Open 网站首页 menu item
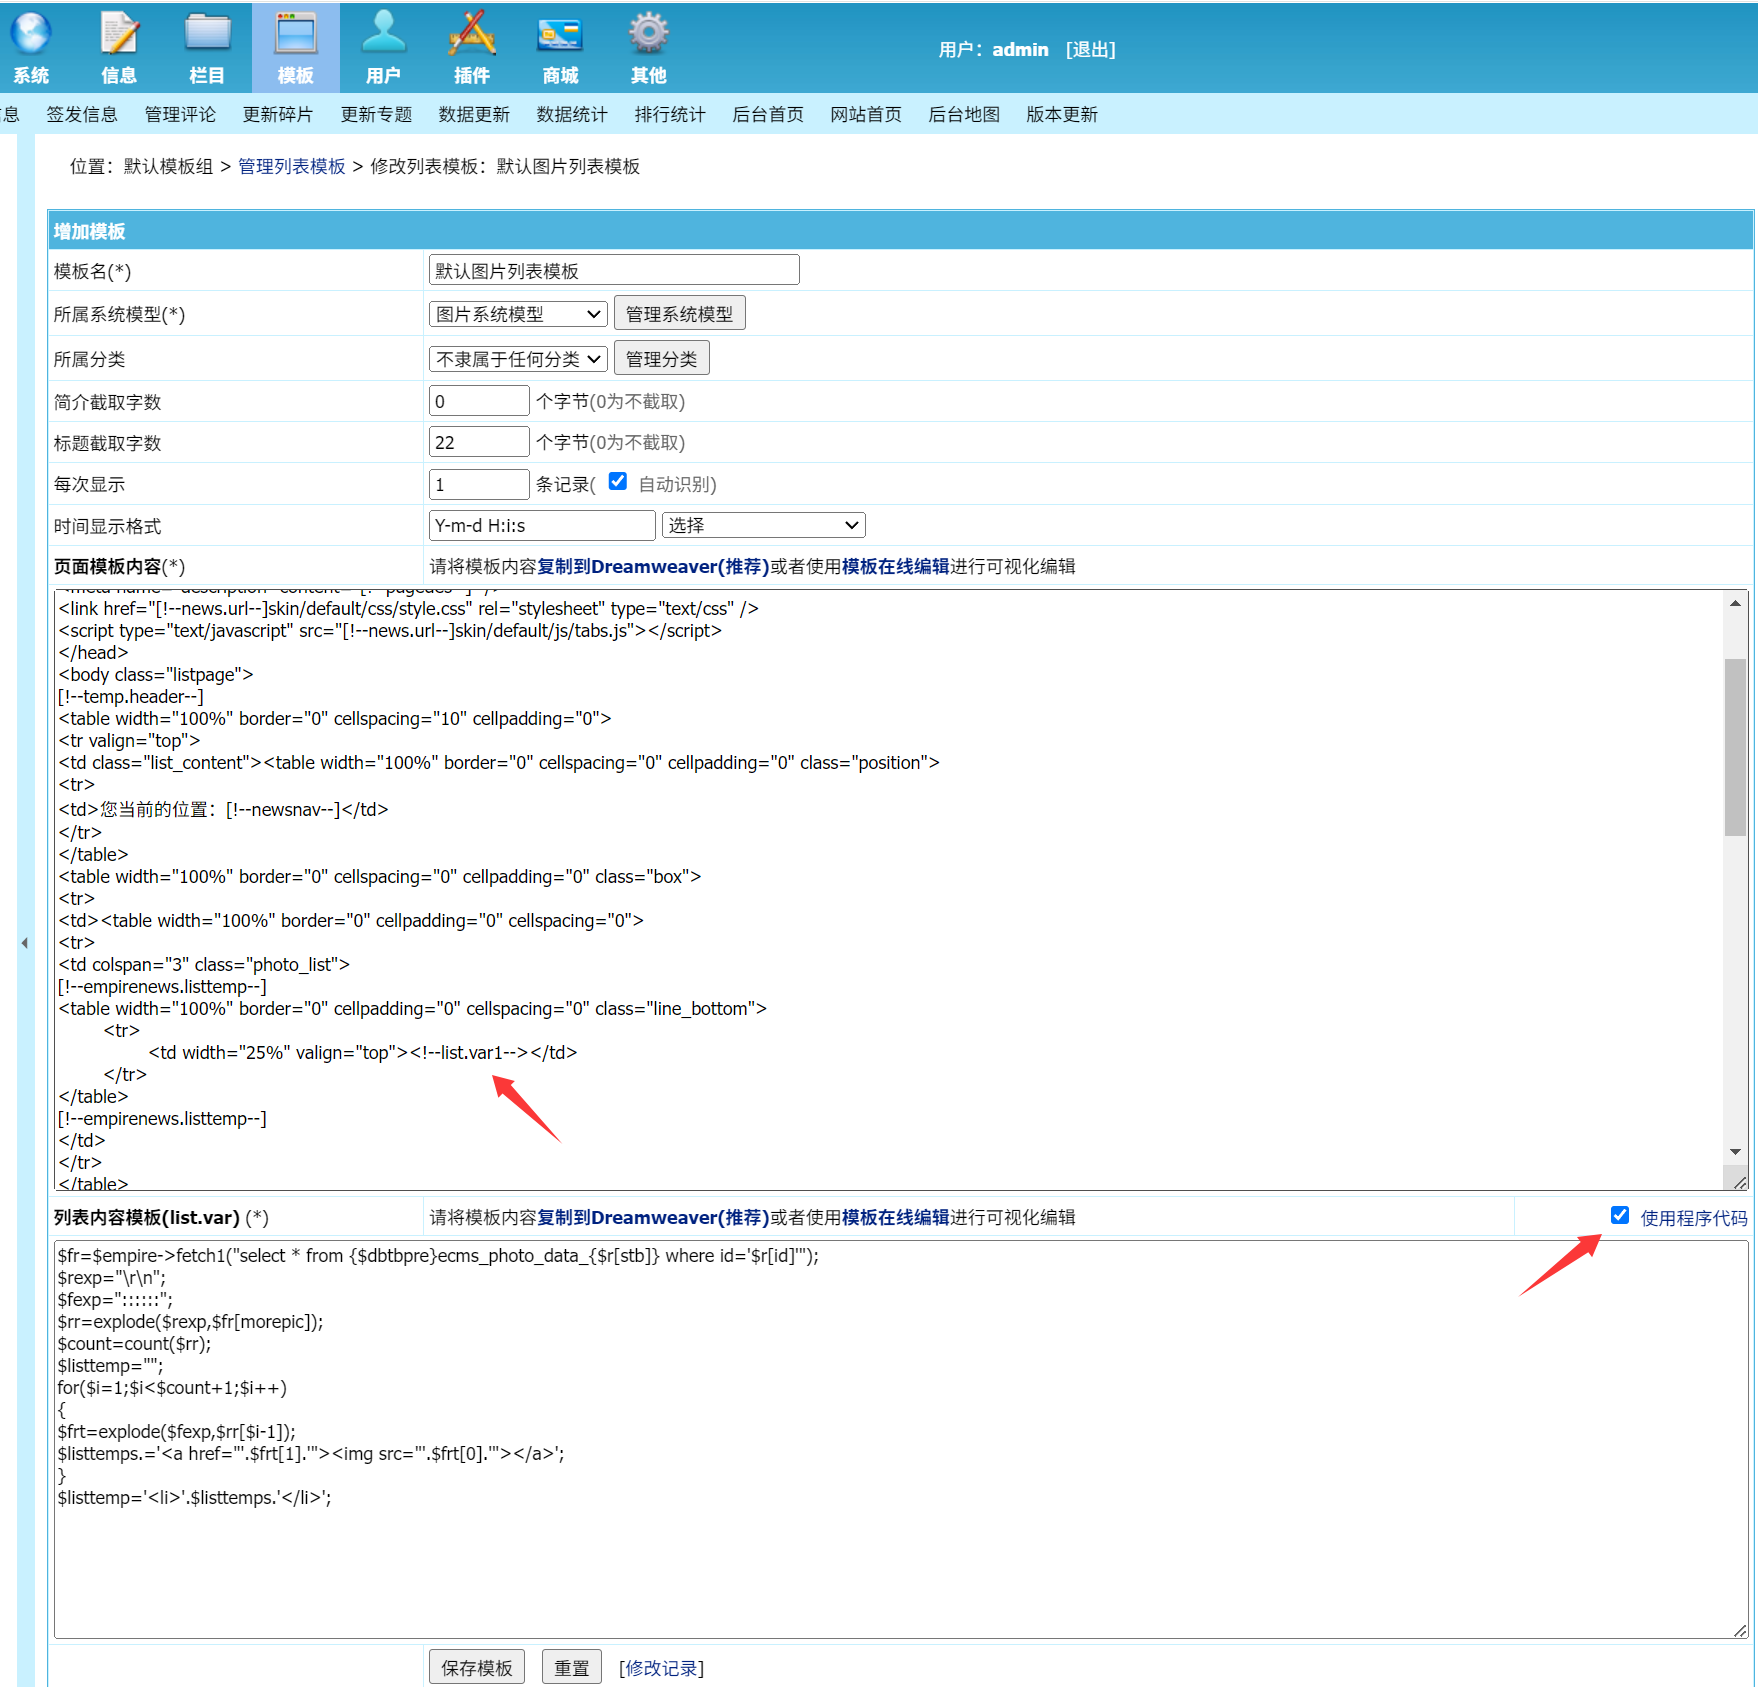Screen dimensions: 1758x1687 pyautogui.click(x=866, y=114)
